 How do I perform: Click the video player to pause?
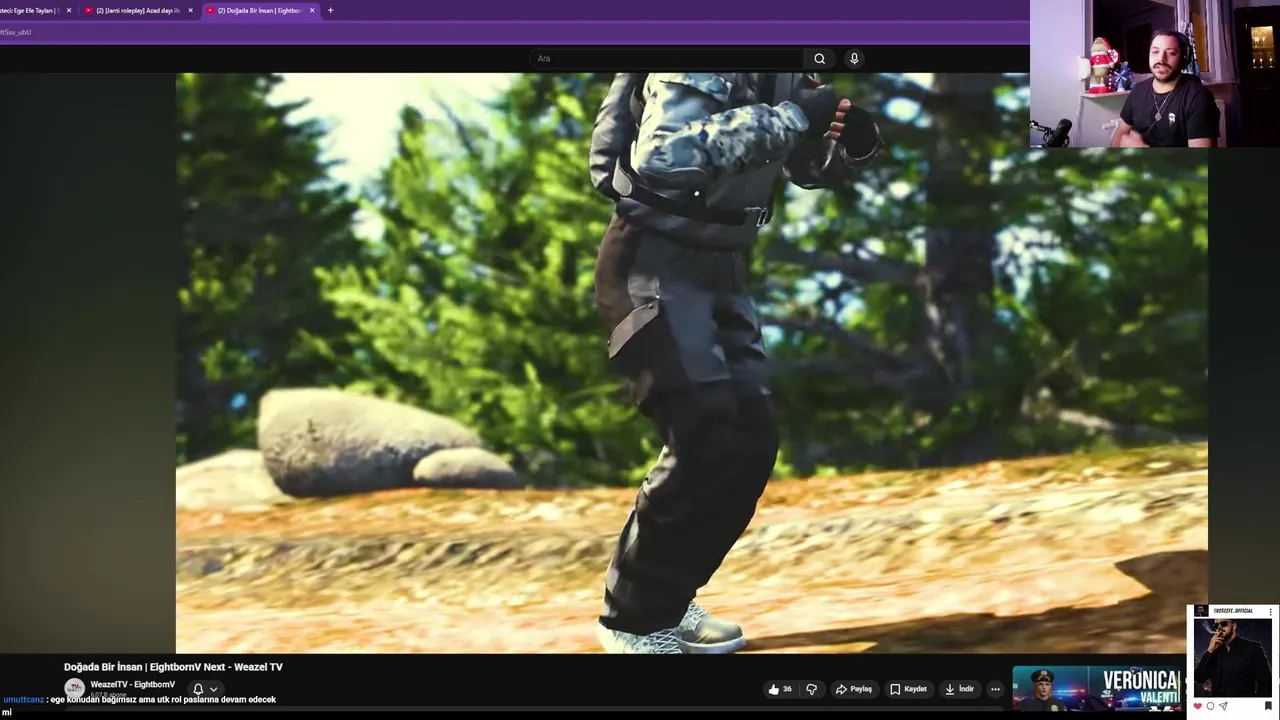(x=691, y=362)
